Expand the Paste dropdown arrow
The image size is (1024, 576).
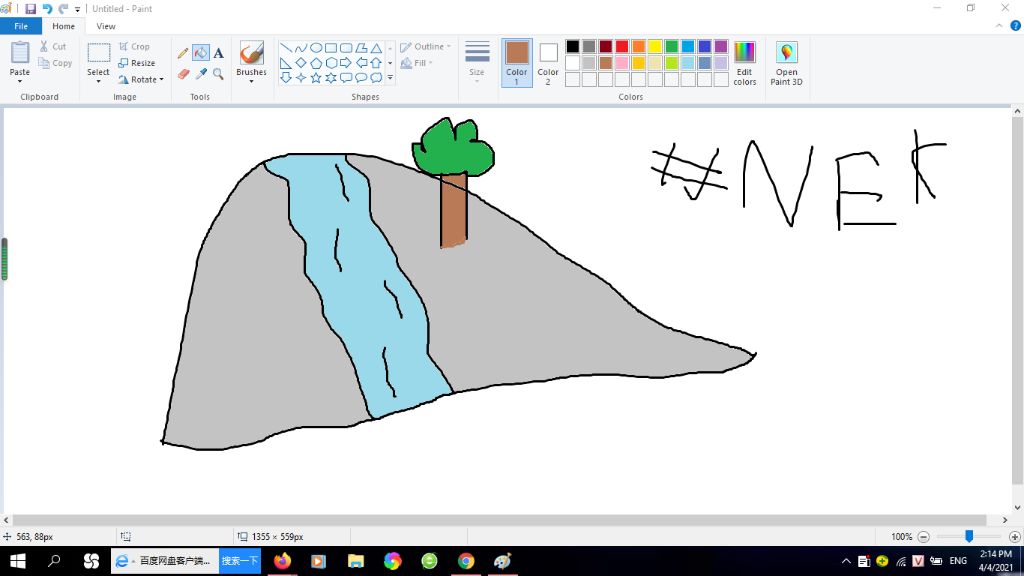(20, 81)
